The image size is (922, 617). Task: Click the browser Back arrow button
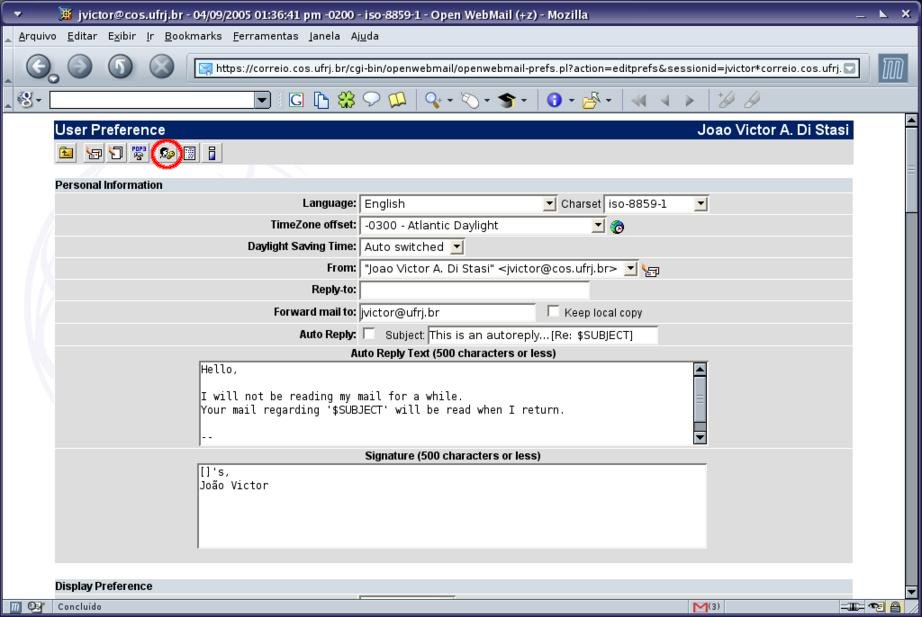[x=39, y=68]
